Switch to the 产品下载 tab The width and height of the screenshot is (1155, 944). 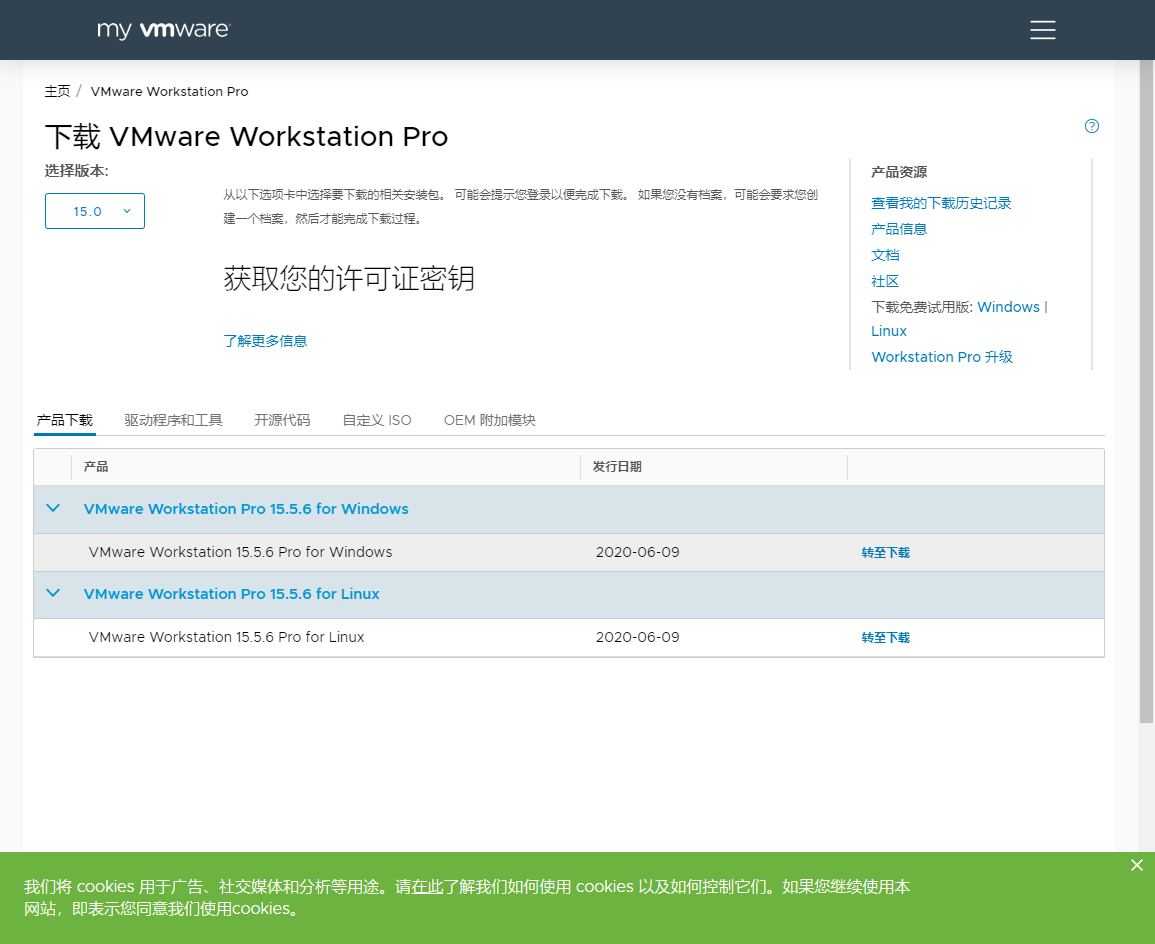click(65, 420)
